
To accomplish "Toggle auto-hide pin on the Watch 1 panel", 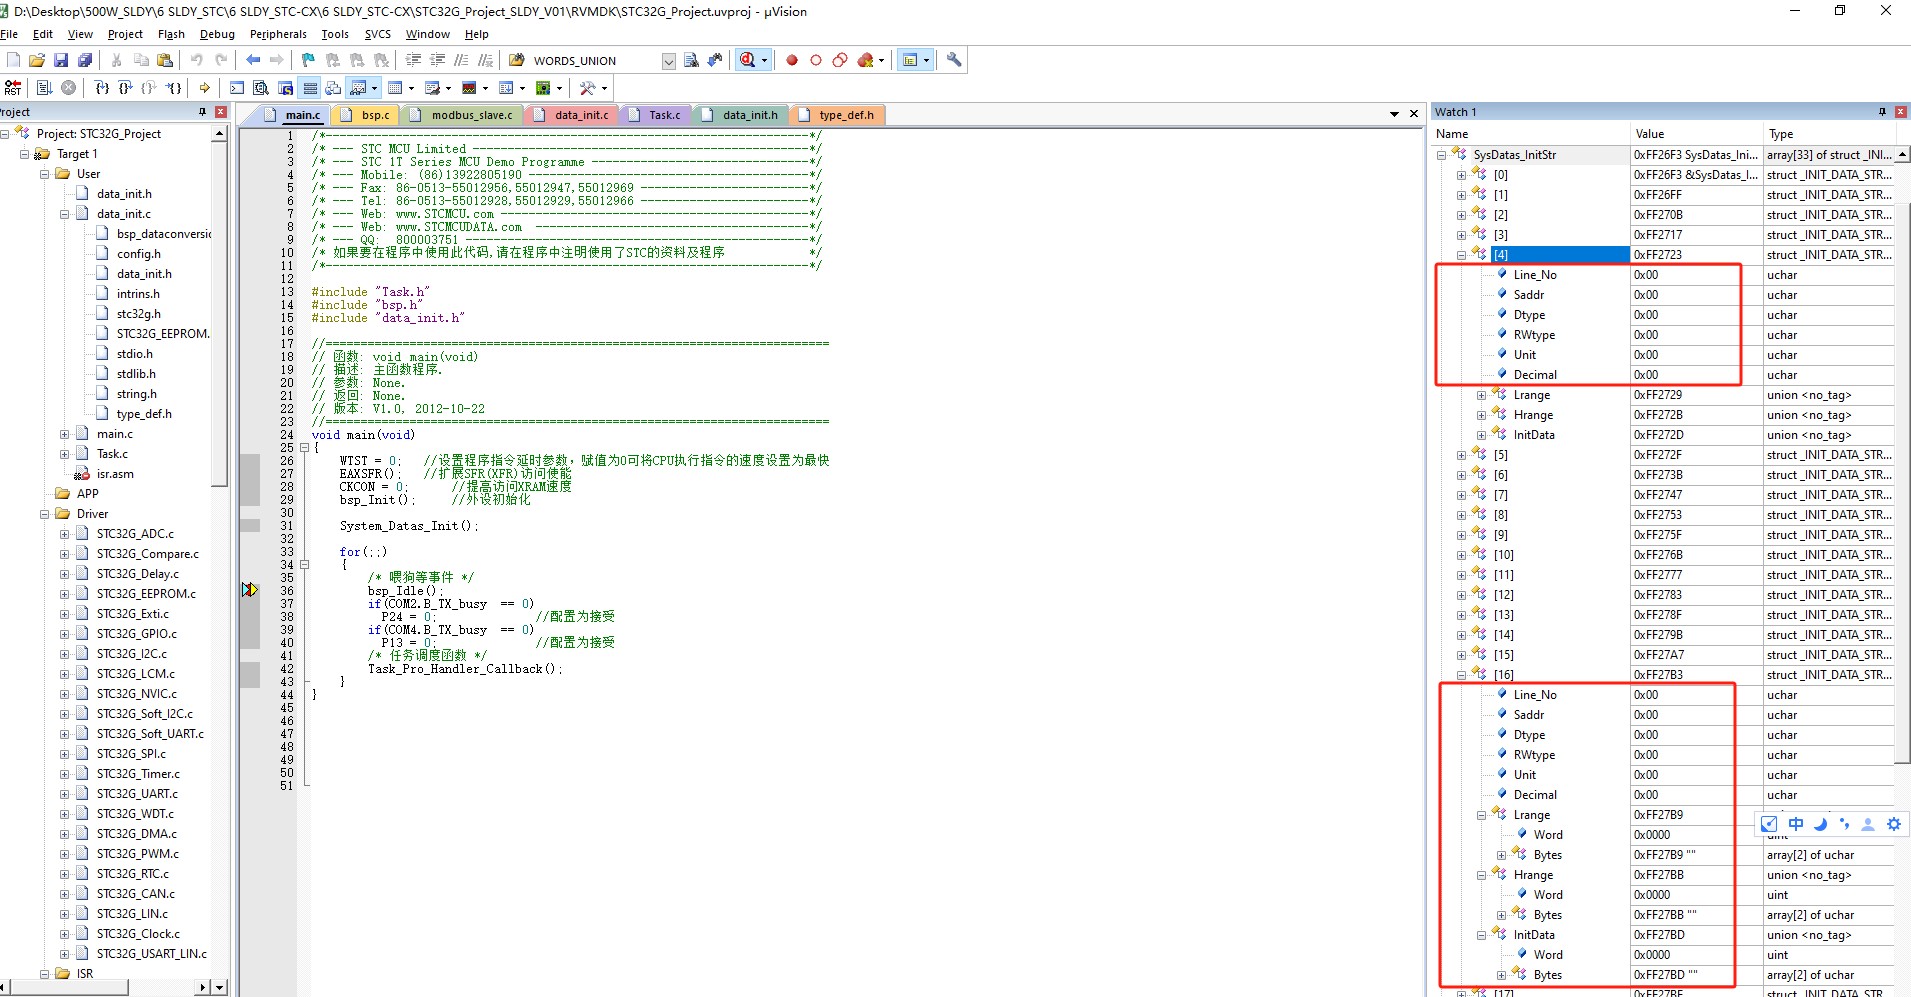I will click(1882, 112).
